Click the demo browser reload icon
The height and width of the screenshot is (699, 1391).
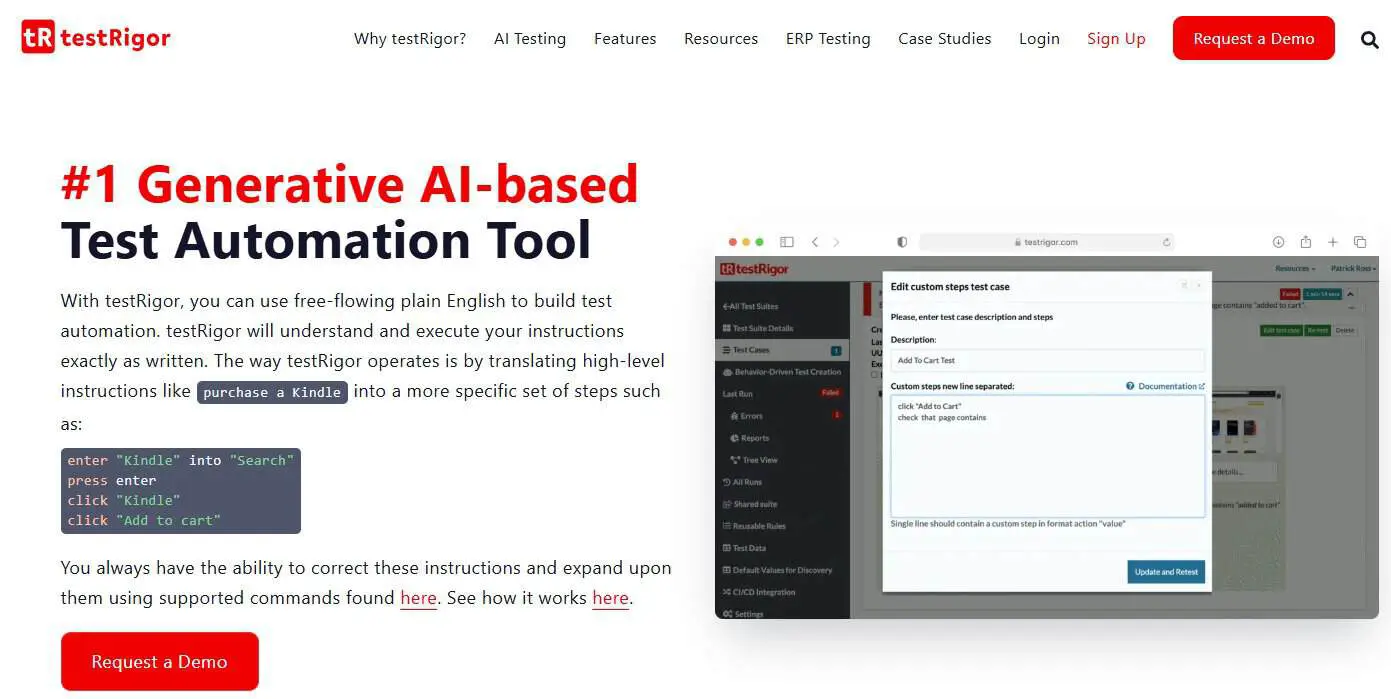(x=1166, y=242)
